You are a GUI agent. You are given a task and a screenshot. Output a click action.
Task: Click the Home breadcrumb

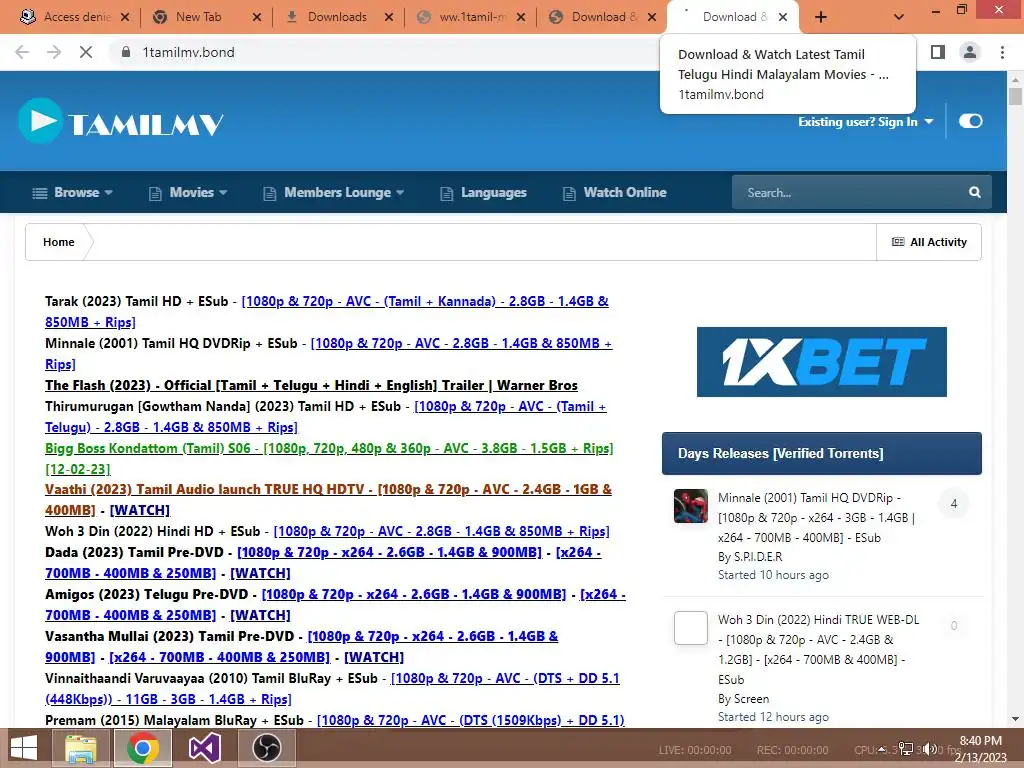59,242
